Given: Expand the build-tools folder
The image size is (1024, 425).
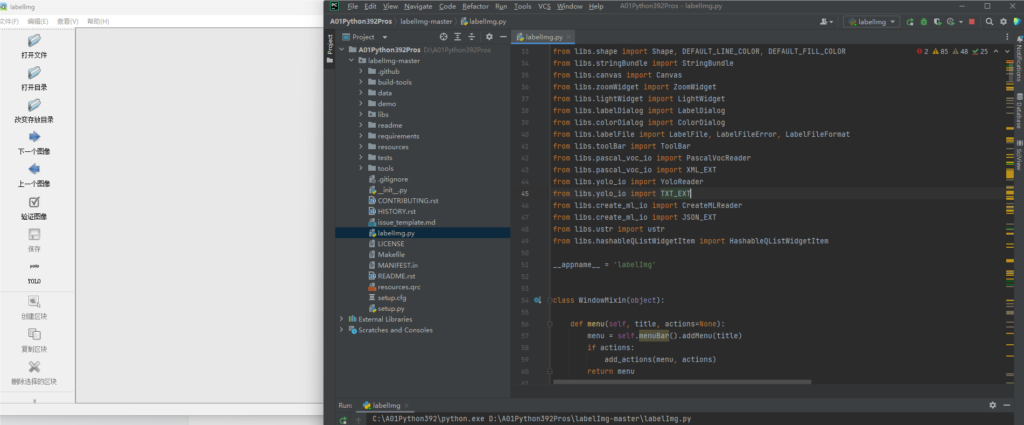Looking at the screenshot, I should pyautogui.click(x=360, y=82).
